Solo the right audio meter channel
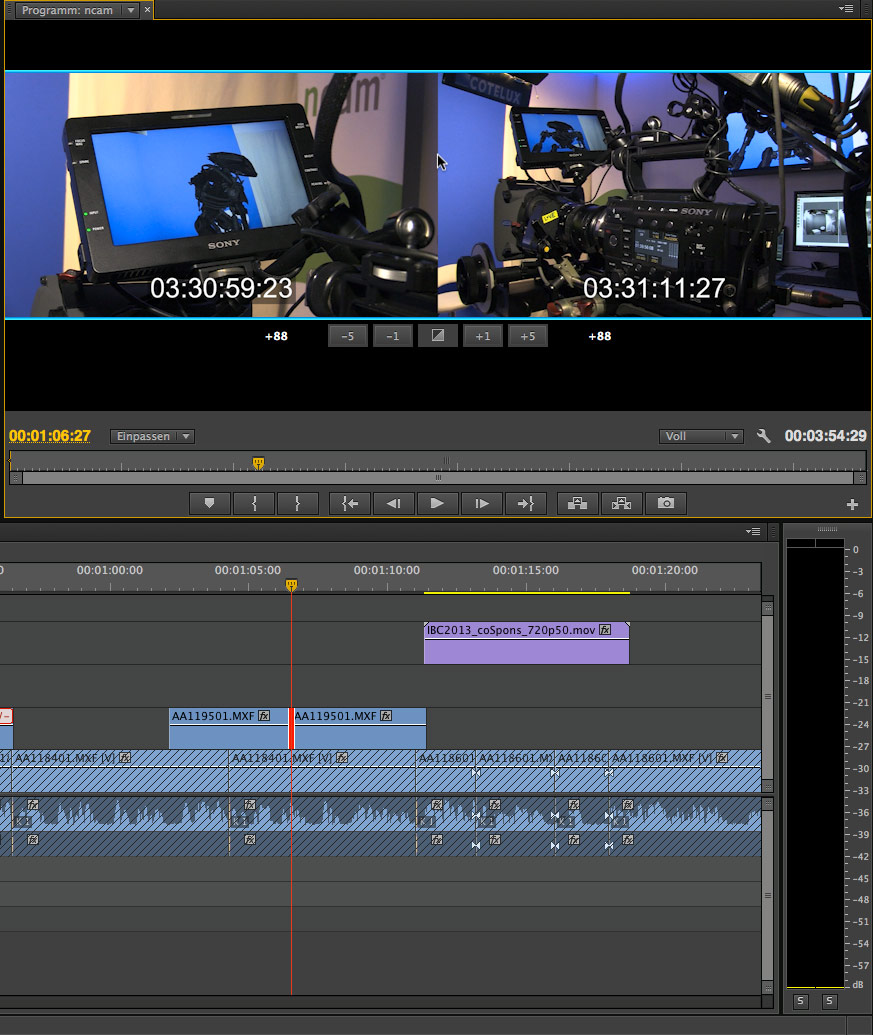 click(829, 1001)
